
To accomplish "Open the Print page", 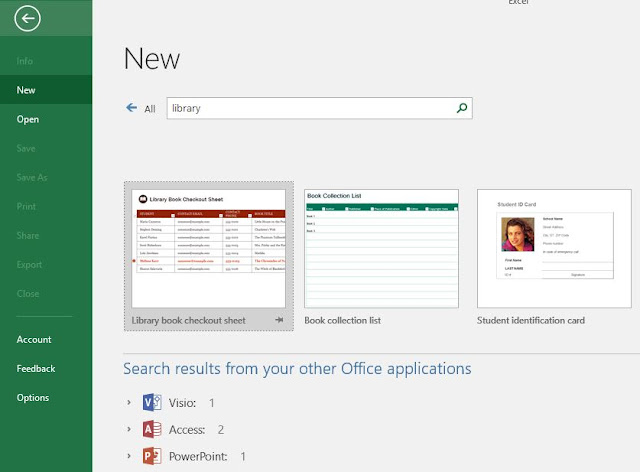I will [46, 206].
